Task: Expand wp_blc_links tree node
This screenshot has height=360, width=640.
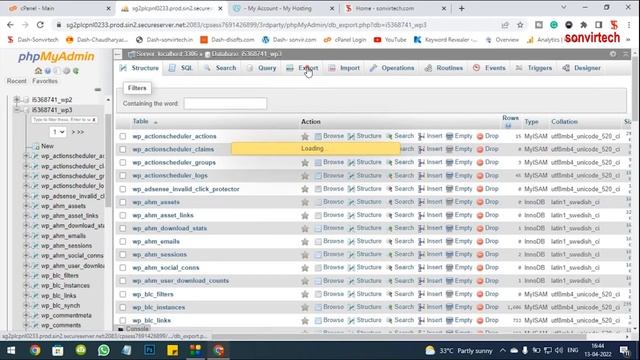Action: point(27,296)
